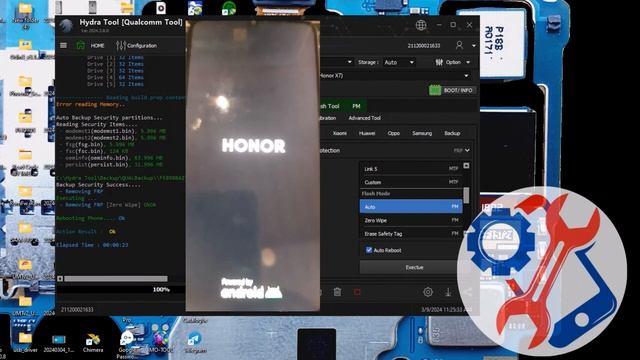Switch to the Flash Tool tab
Image resolution: width=640 pixels, height=360 pixels.
coord(330,106)
